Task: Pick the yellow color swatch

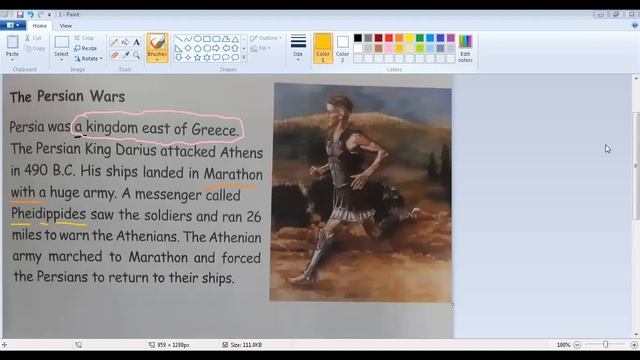Action: click(409, 38)
